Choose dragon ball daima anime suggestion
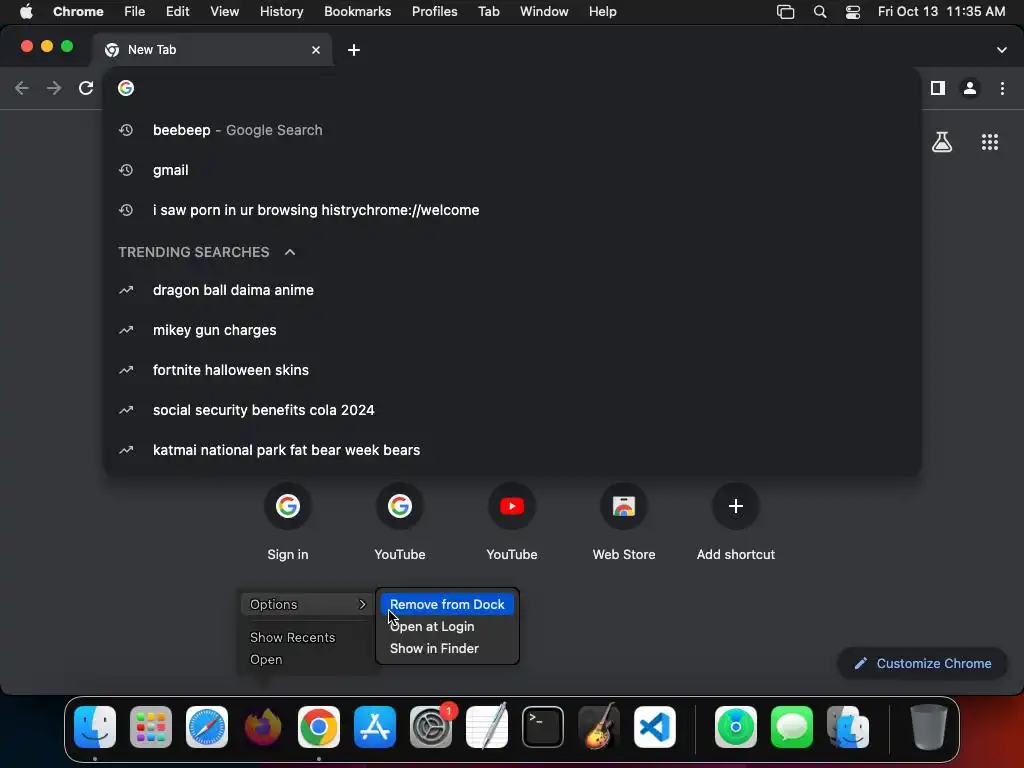 pyautogui.click(x=513, y=290)
